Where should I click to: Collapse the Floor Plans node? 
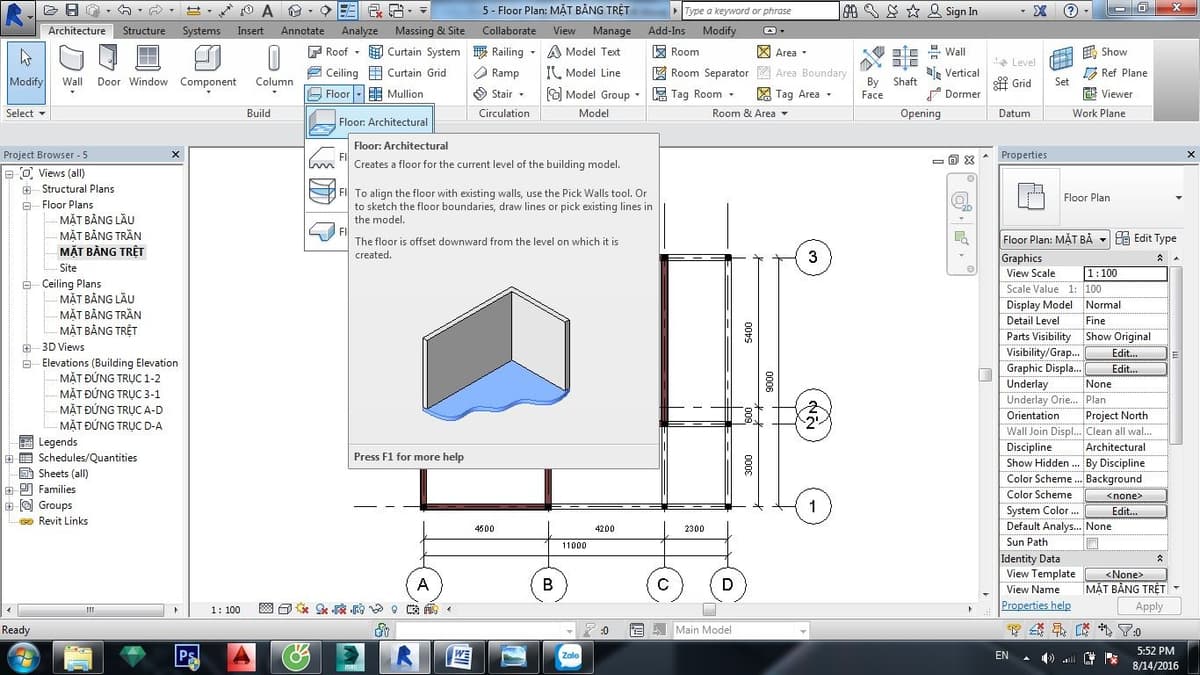click(x=26, y=205)
